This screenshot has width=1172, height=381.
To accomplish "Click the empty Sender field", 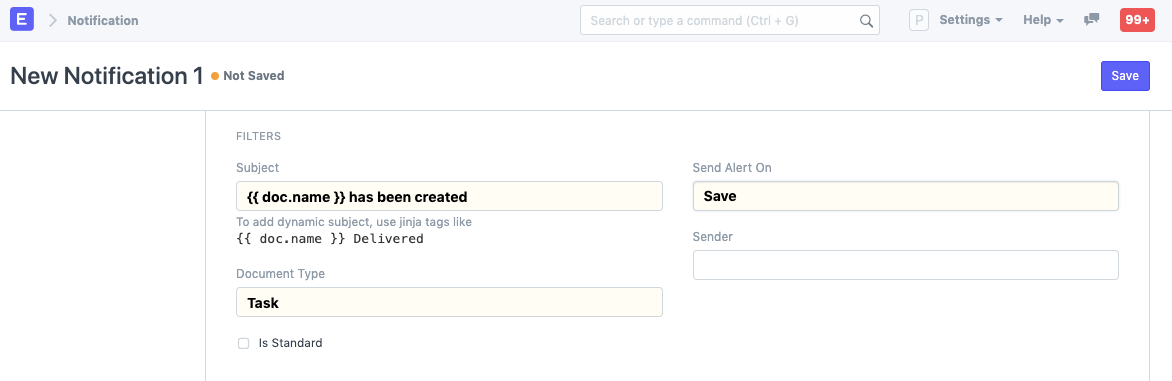I will pyautogui.click(x=905, y=265).
